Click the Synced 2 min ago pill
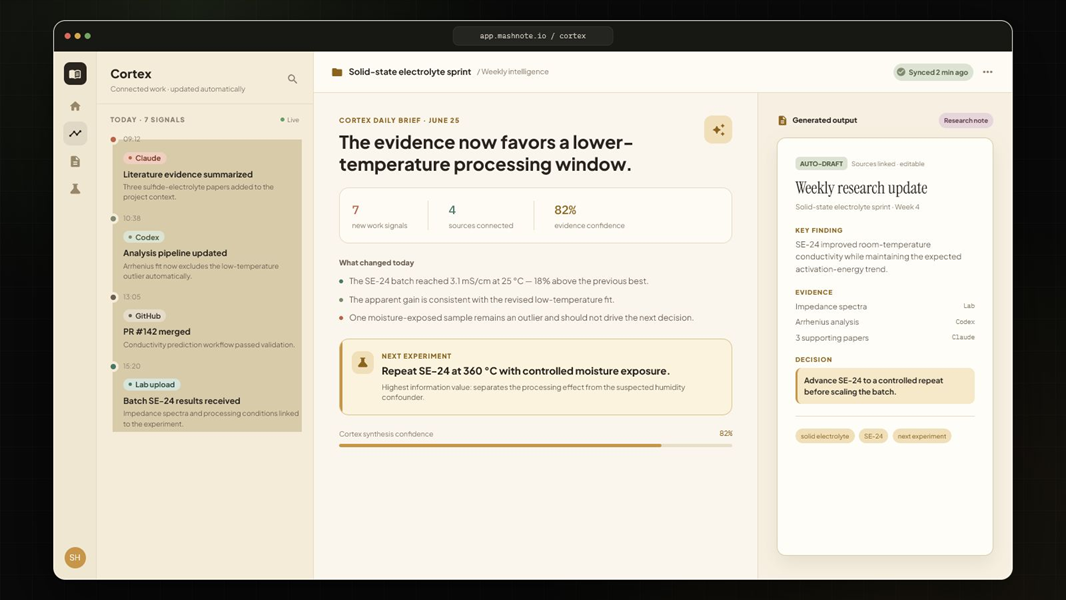Screen dimensions: 1066x600 [x=933, y=72]
